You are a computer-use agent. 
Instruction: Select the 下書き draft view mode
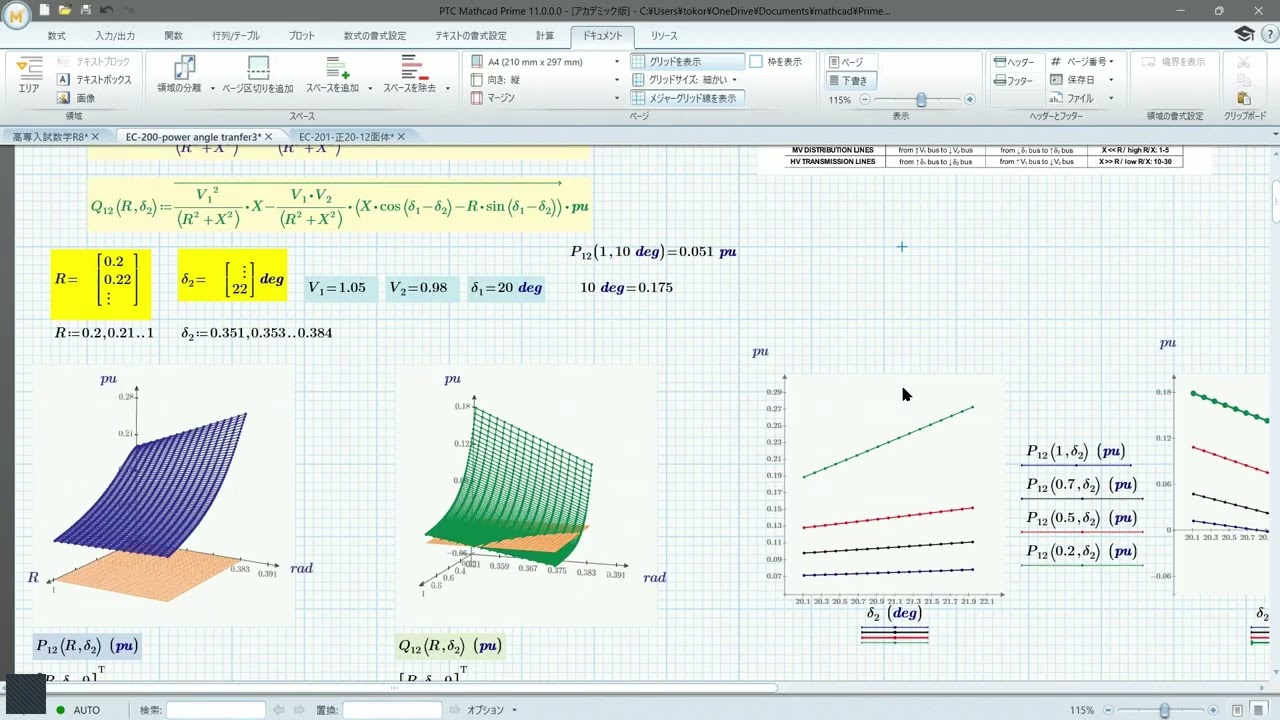pos(850,80)
